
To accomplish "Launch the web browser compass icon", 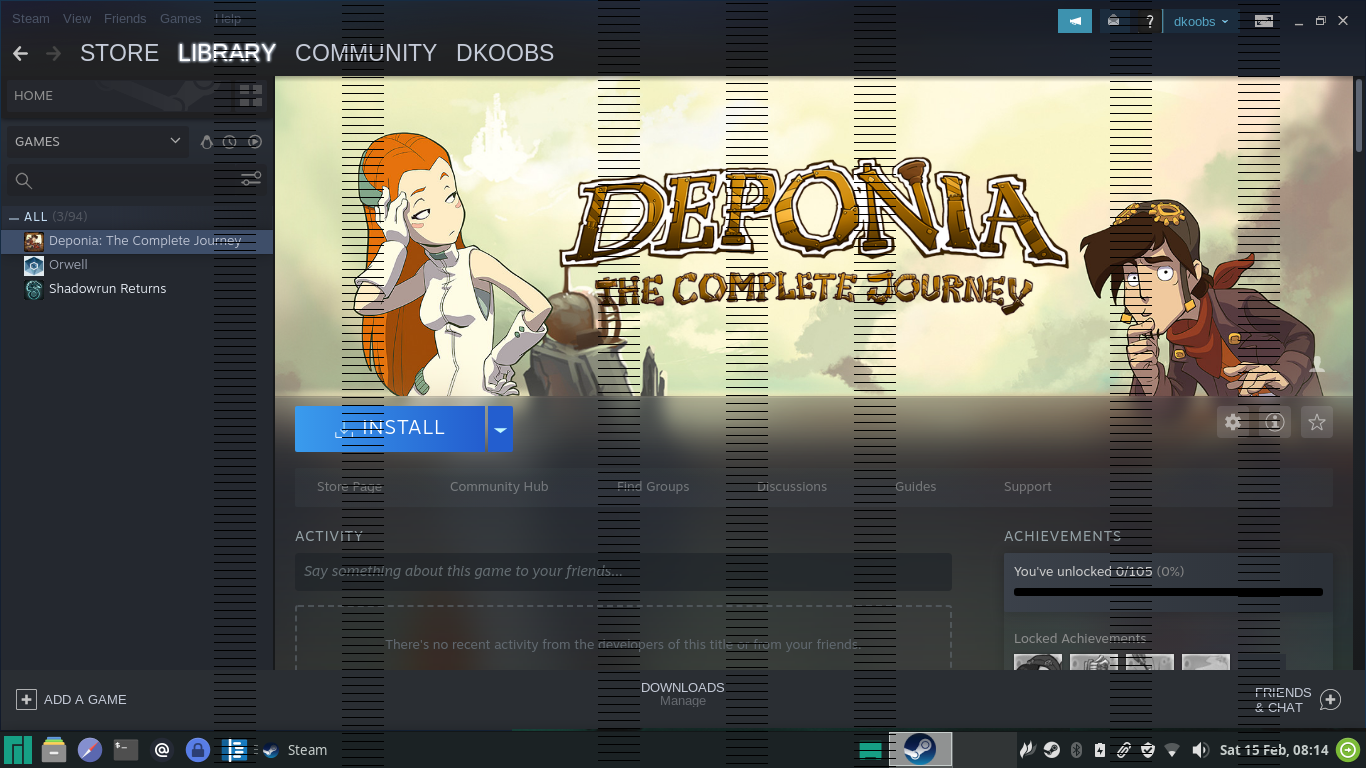I will 90,750.
